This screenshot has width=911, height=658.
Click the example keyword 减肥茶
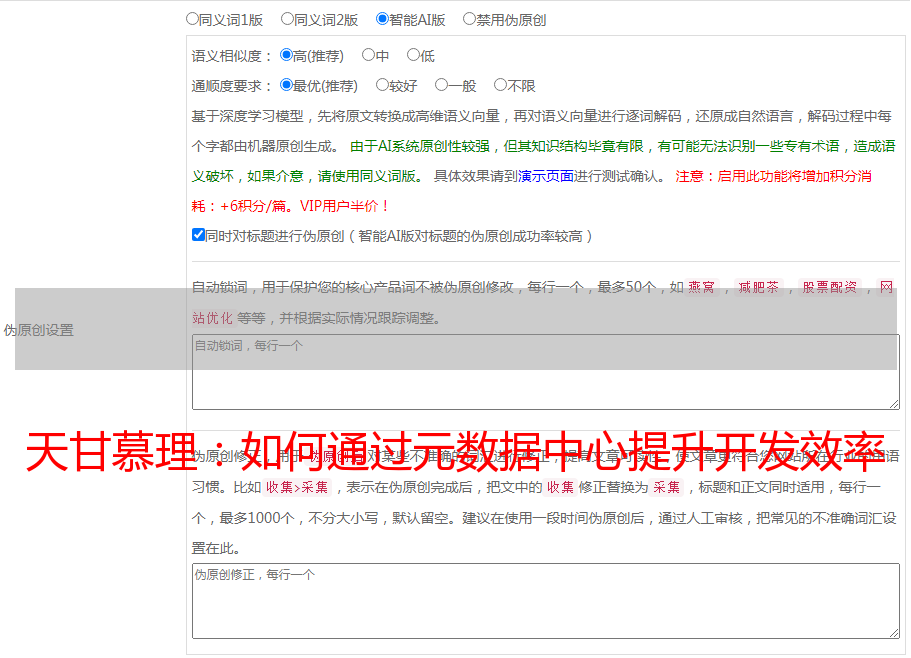click(x=758, y=287)
